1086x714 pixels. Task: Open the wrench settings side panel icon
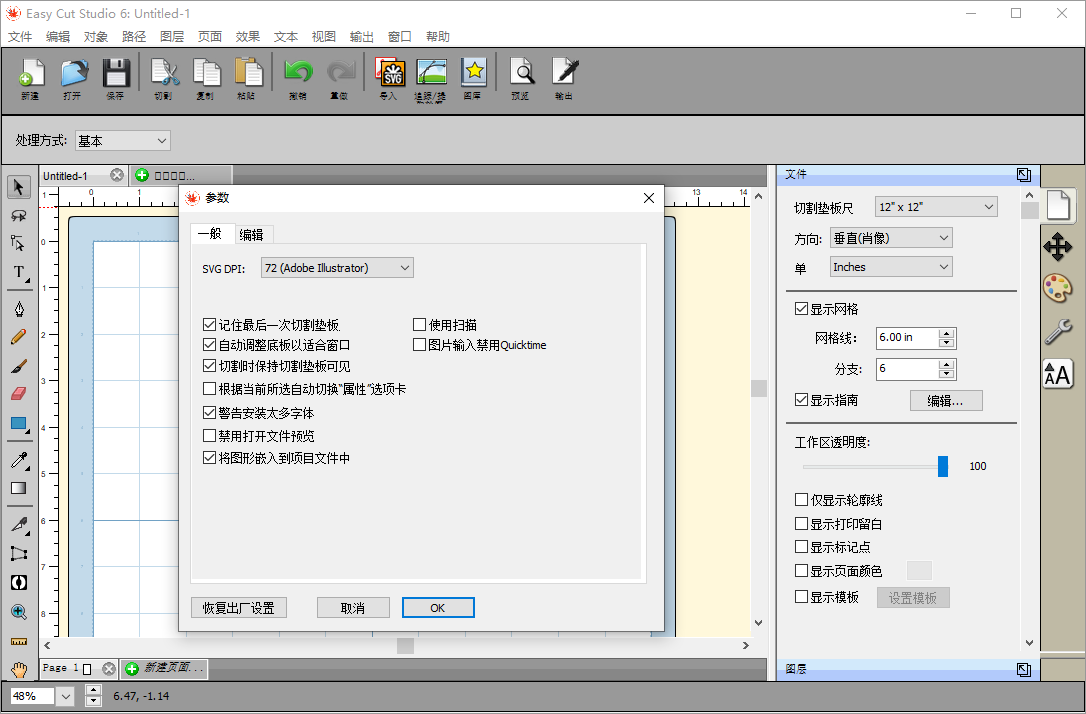click(x=1058, y=332)
